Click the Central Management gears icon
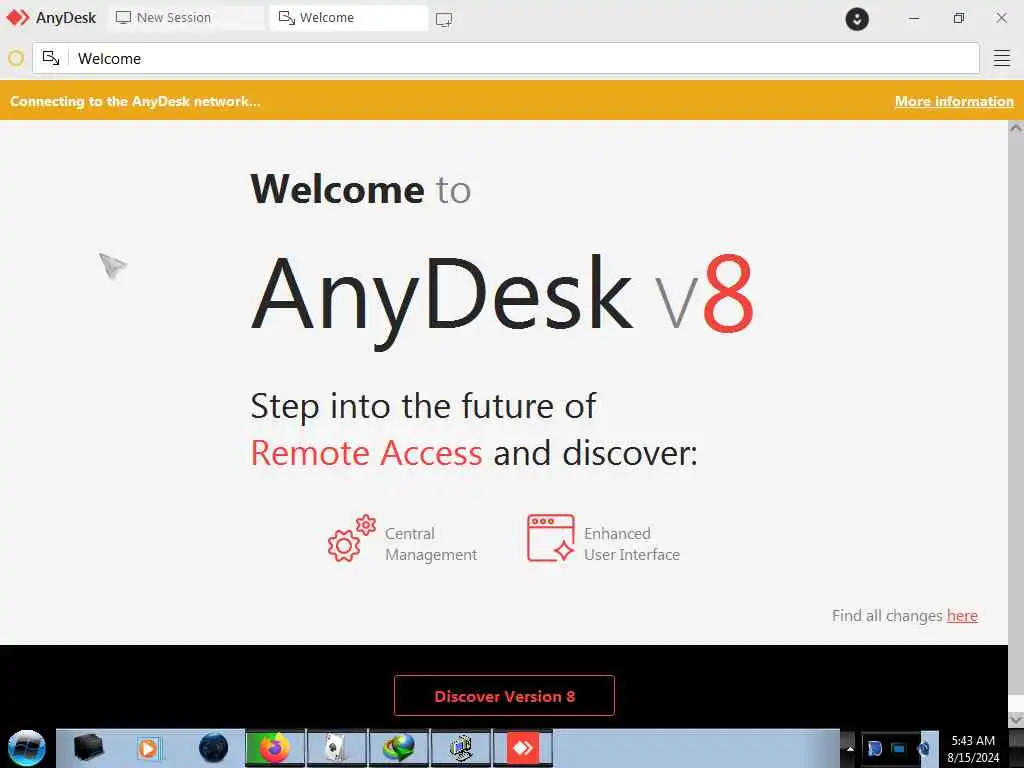This screenshot has width=1024, height=768. (x=351, y=538)
